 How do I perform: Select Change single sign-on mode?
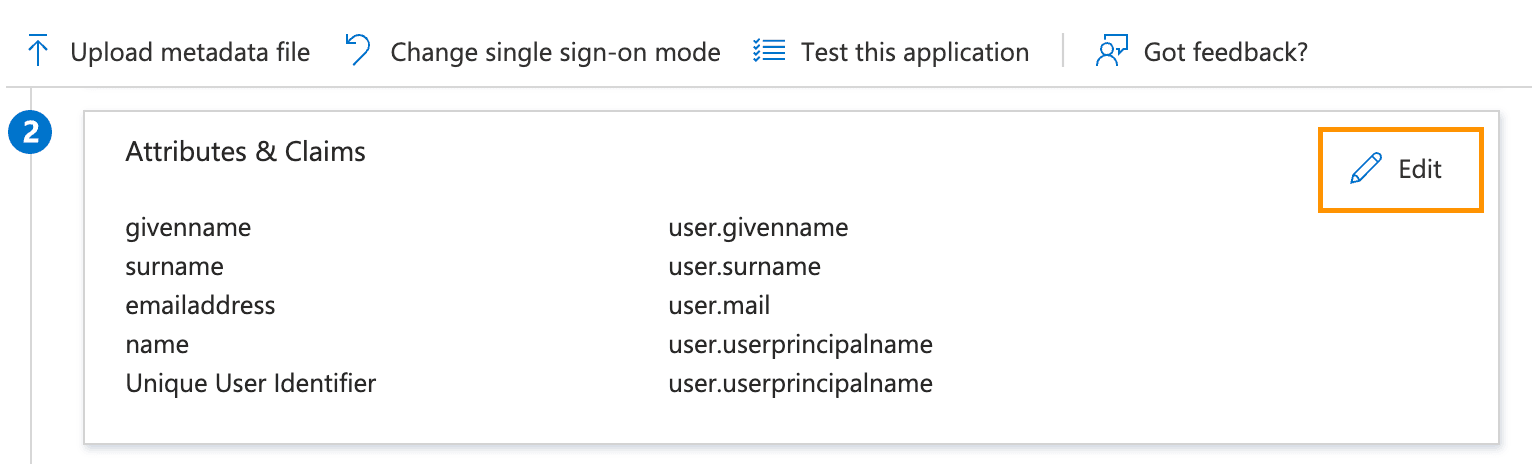(555, 52)
